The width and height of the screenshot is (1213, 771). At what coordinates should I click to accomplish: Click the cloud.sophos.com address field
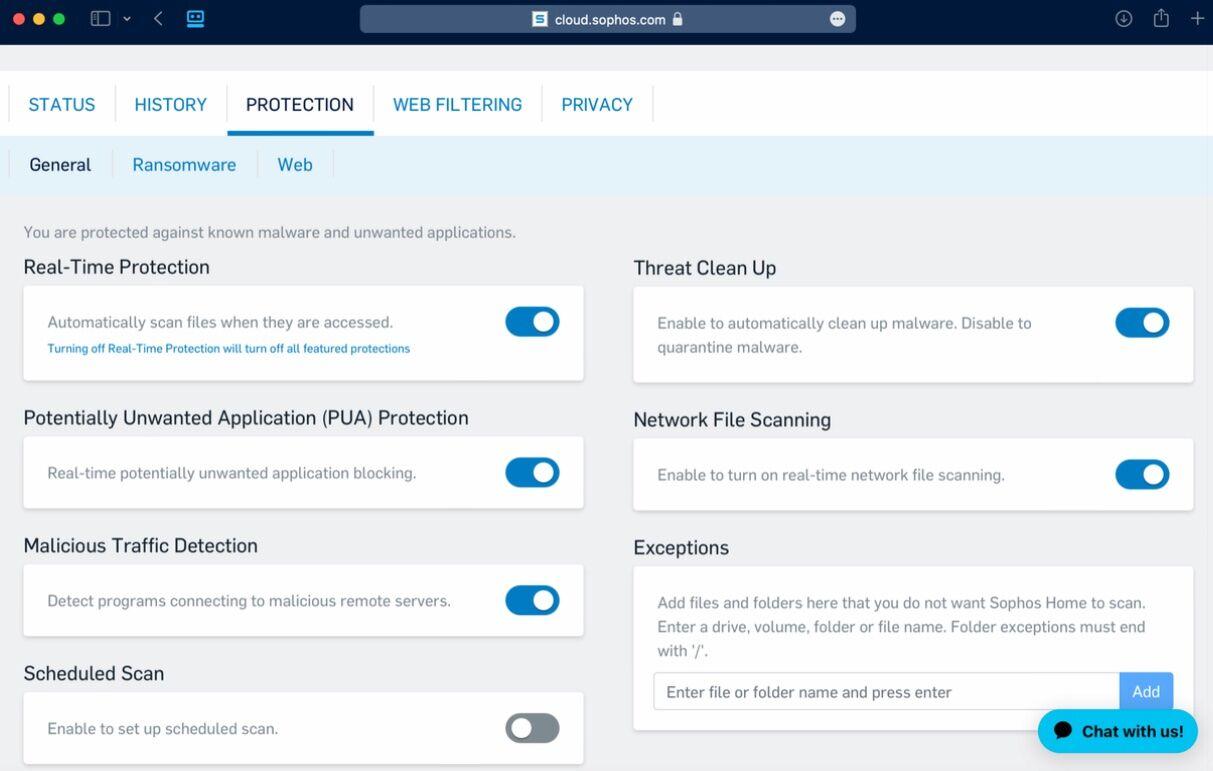pyautogui.click(x=608, y=19)
